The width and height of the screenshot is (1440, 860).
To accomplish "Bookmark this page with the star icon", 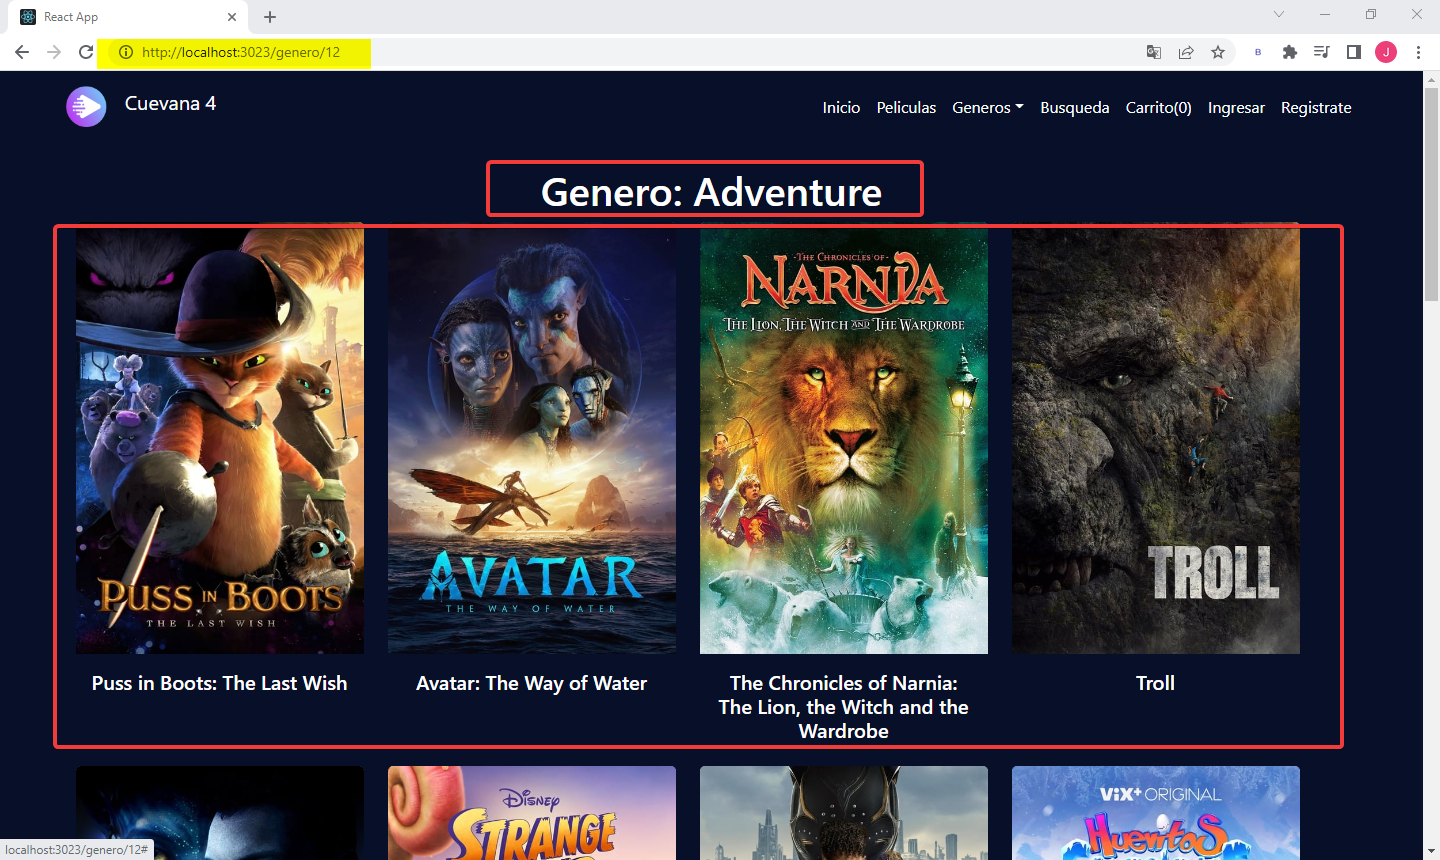I will pyautogui.click(x=1218, y=52).
